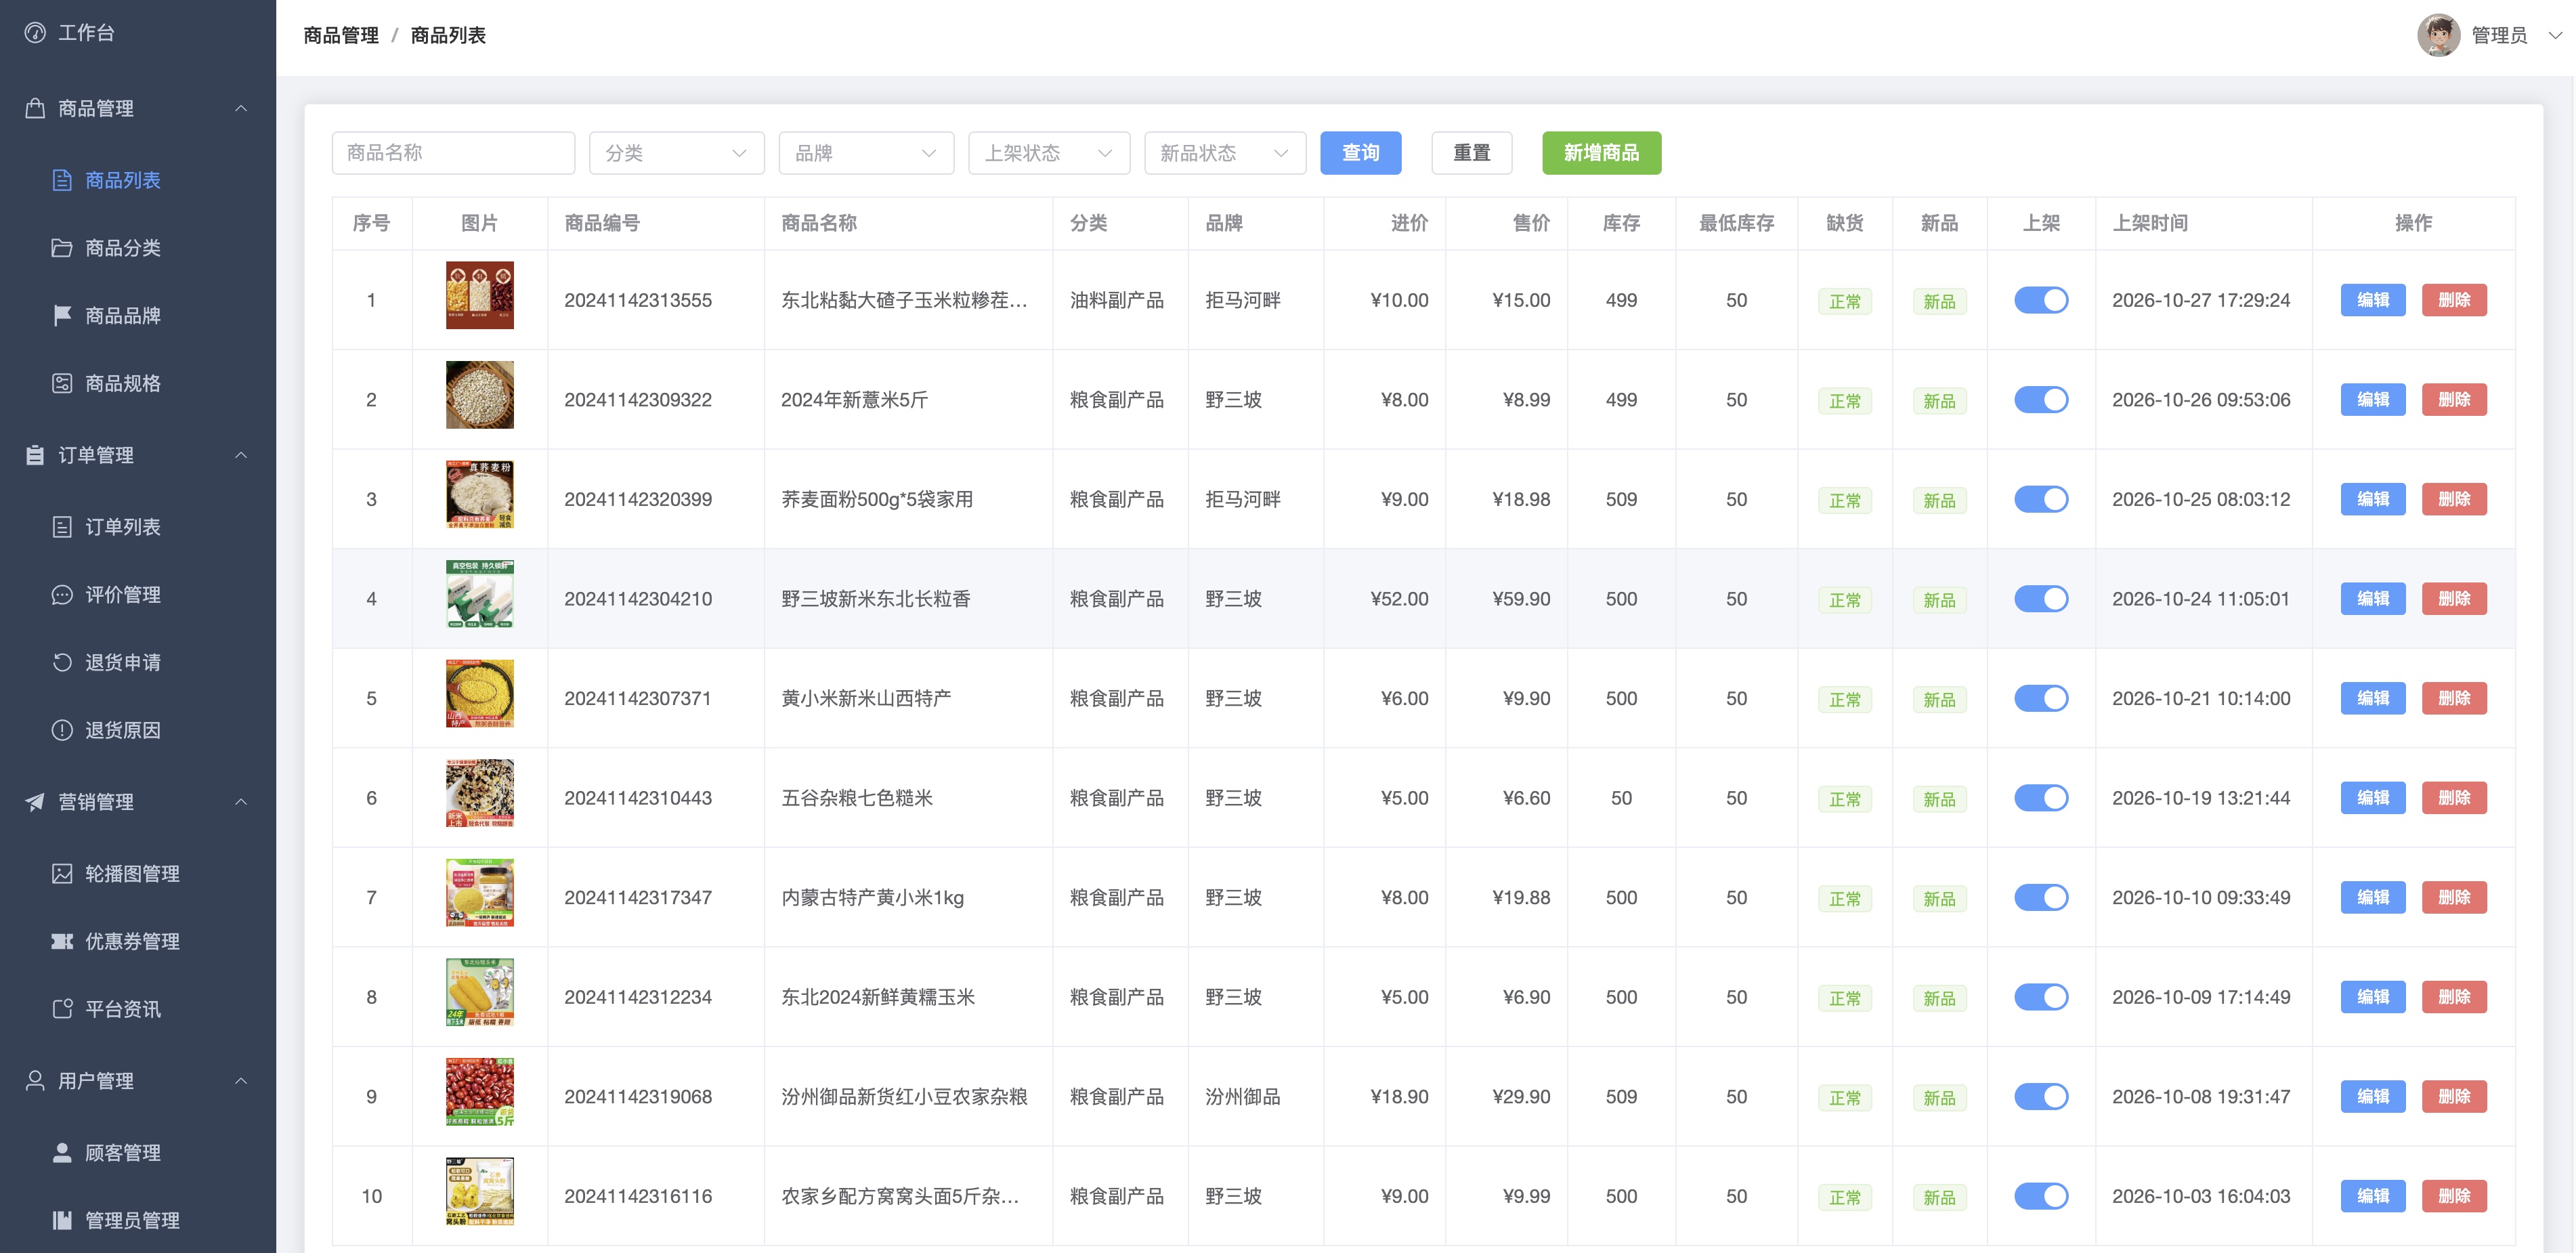Open 评价管理 menu item
The width and height of the screenshot is (2576, 1253).
(x=138, y=595)
